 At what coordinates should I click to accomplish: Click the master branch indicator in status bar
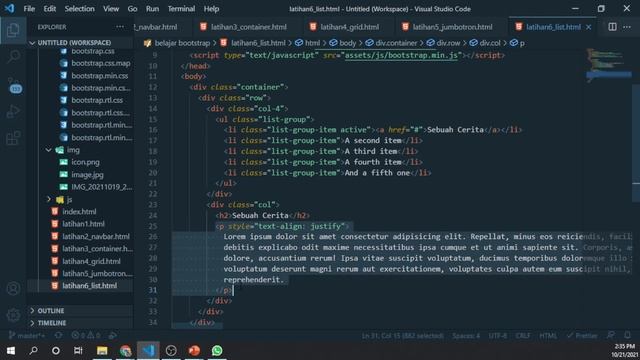(27, 336)
